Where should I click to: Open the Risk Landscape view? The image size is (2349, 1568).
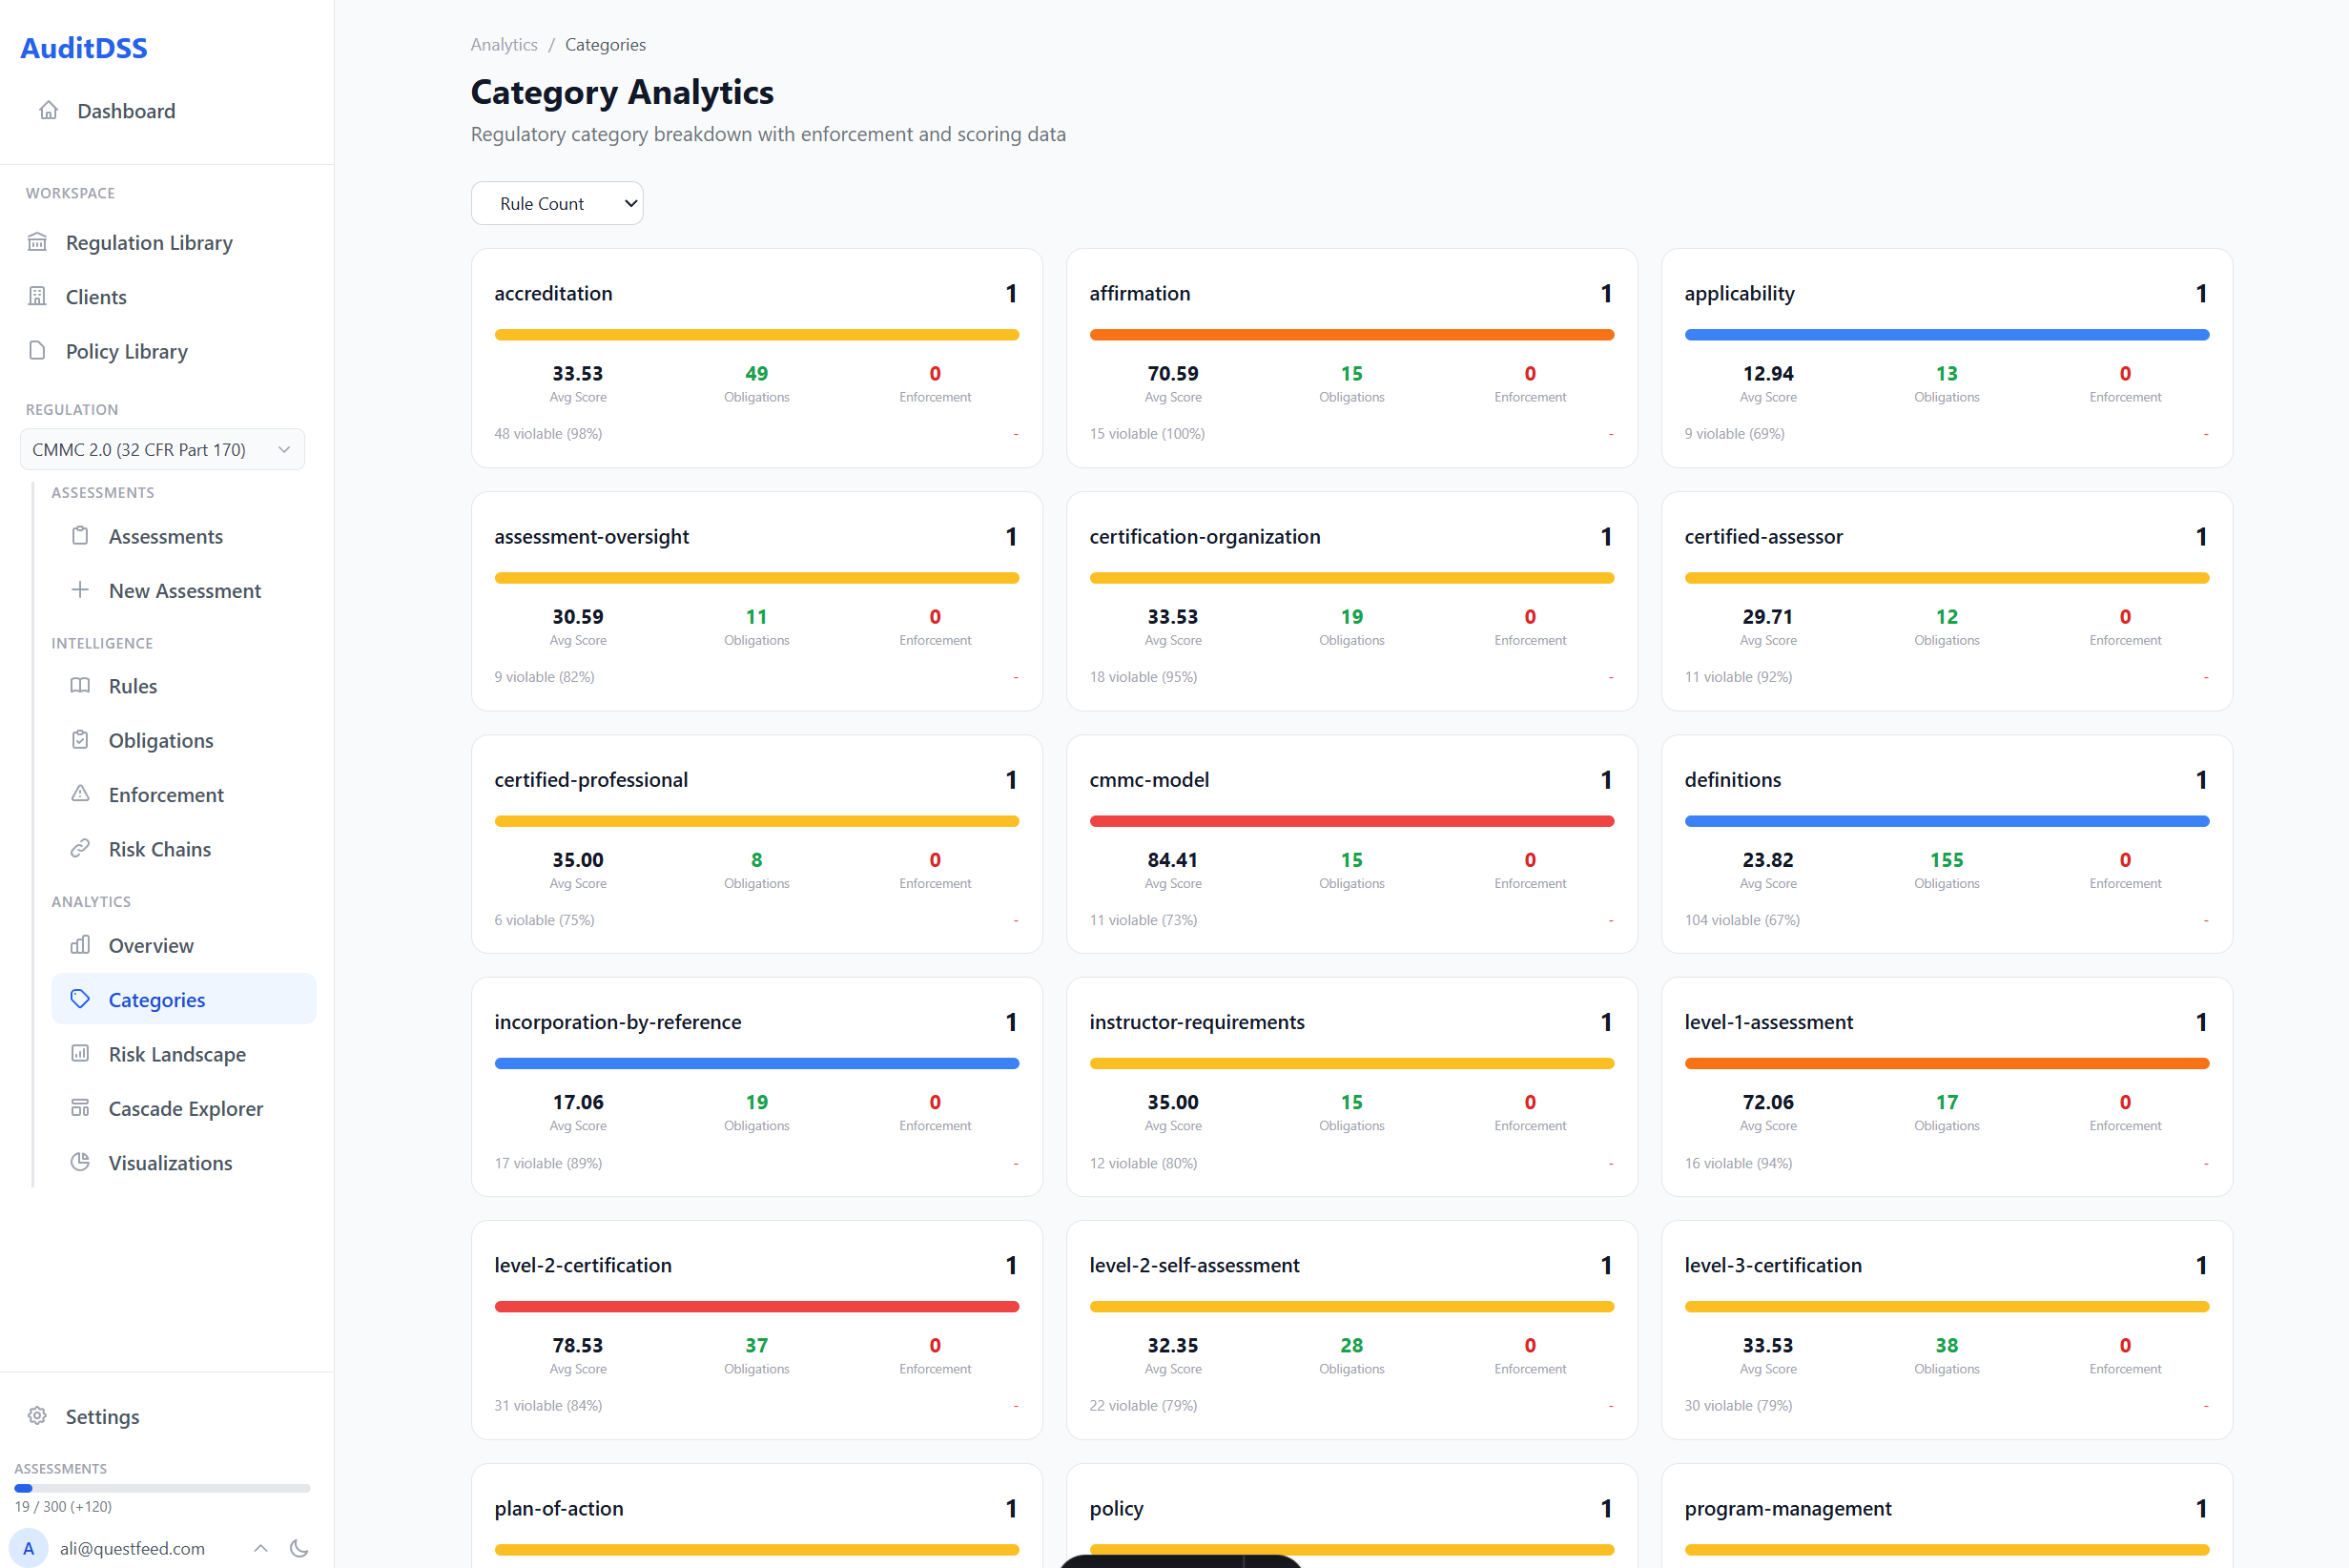(x=177, y=1054)
